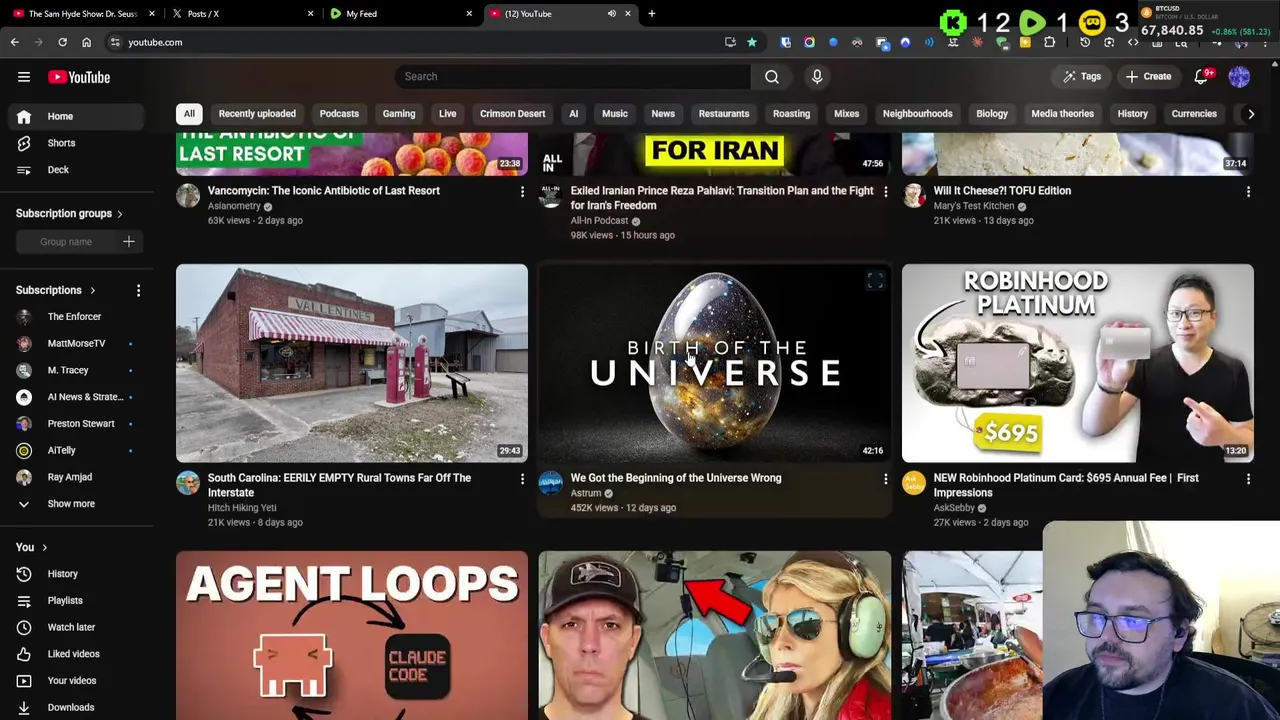Viewport: 1280px width, 720px height.
Task: Open the Tags button
Action: coord(1082,77)
